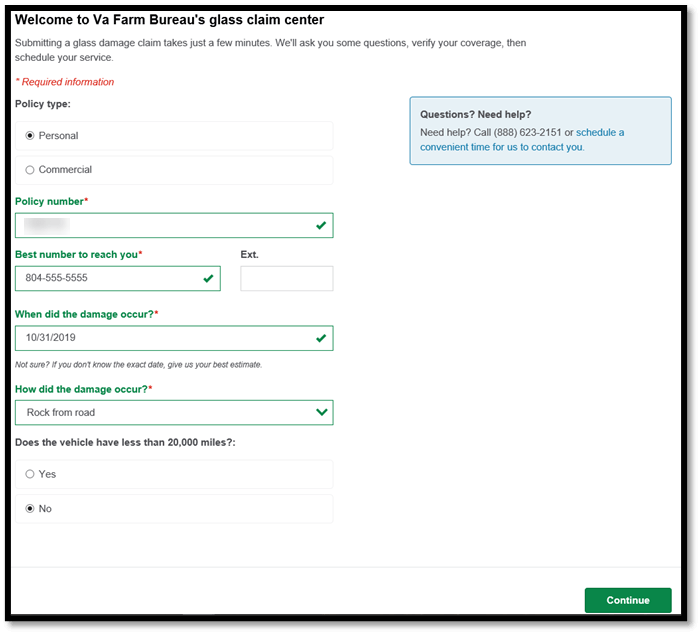Click the How did the damage occur label

(x=83, y=389)
